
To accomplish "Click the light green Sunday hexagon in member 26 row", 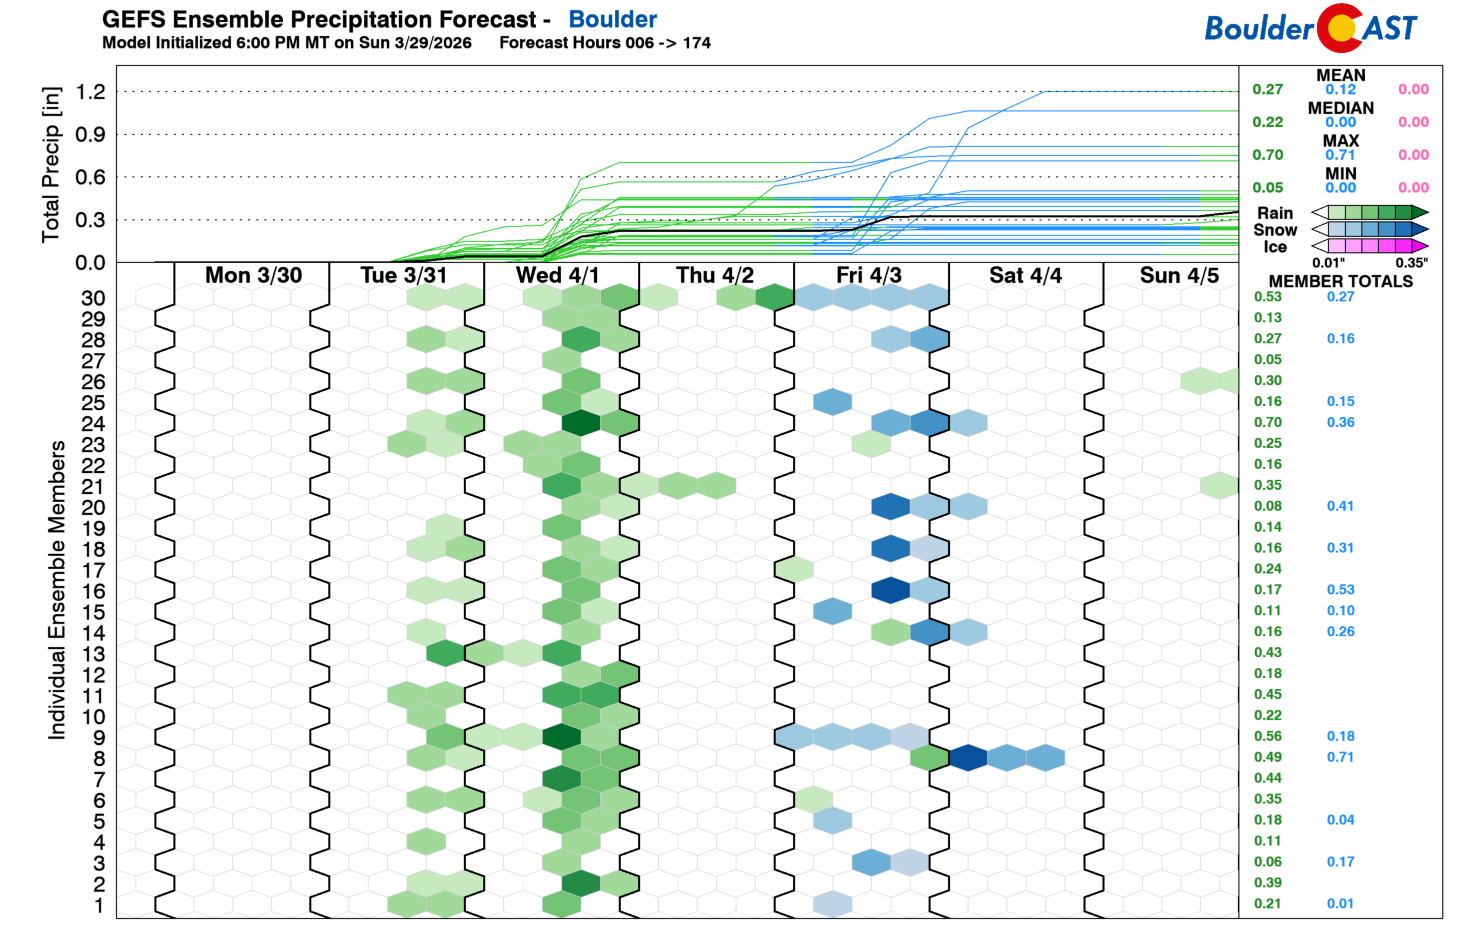I will (x=1200, y=381).
